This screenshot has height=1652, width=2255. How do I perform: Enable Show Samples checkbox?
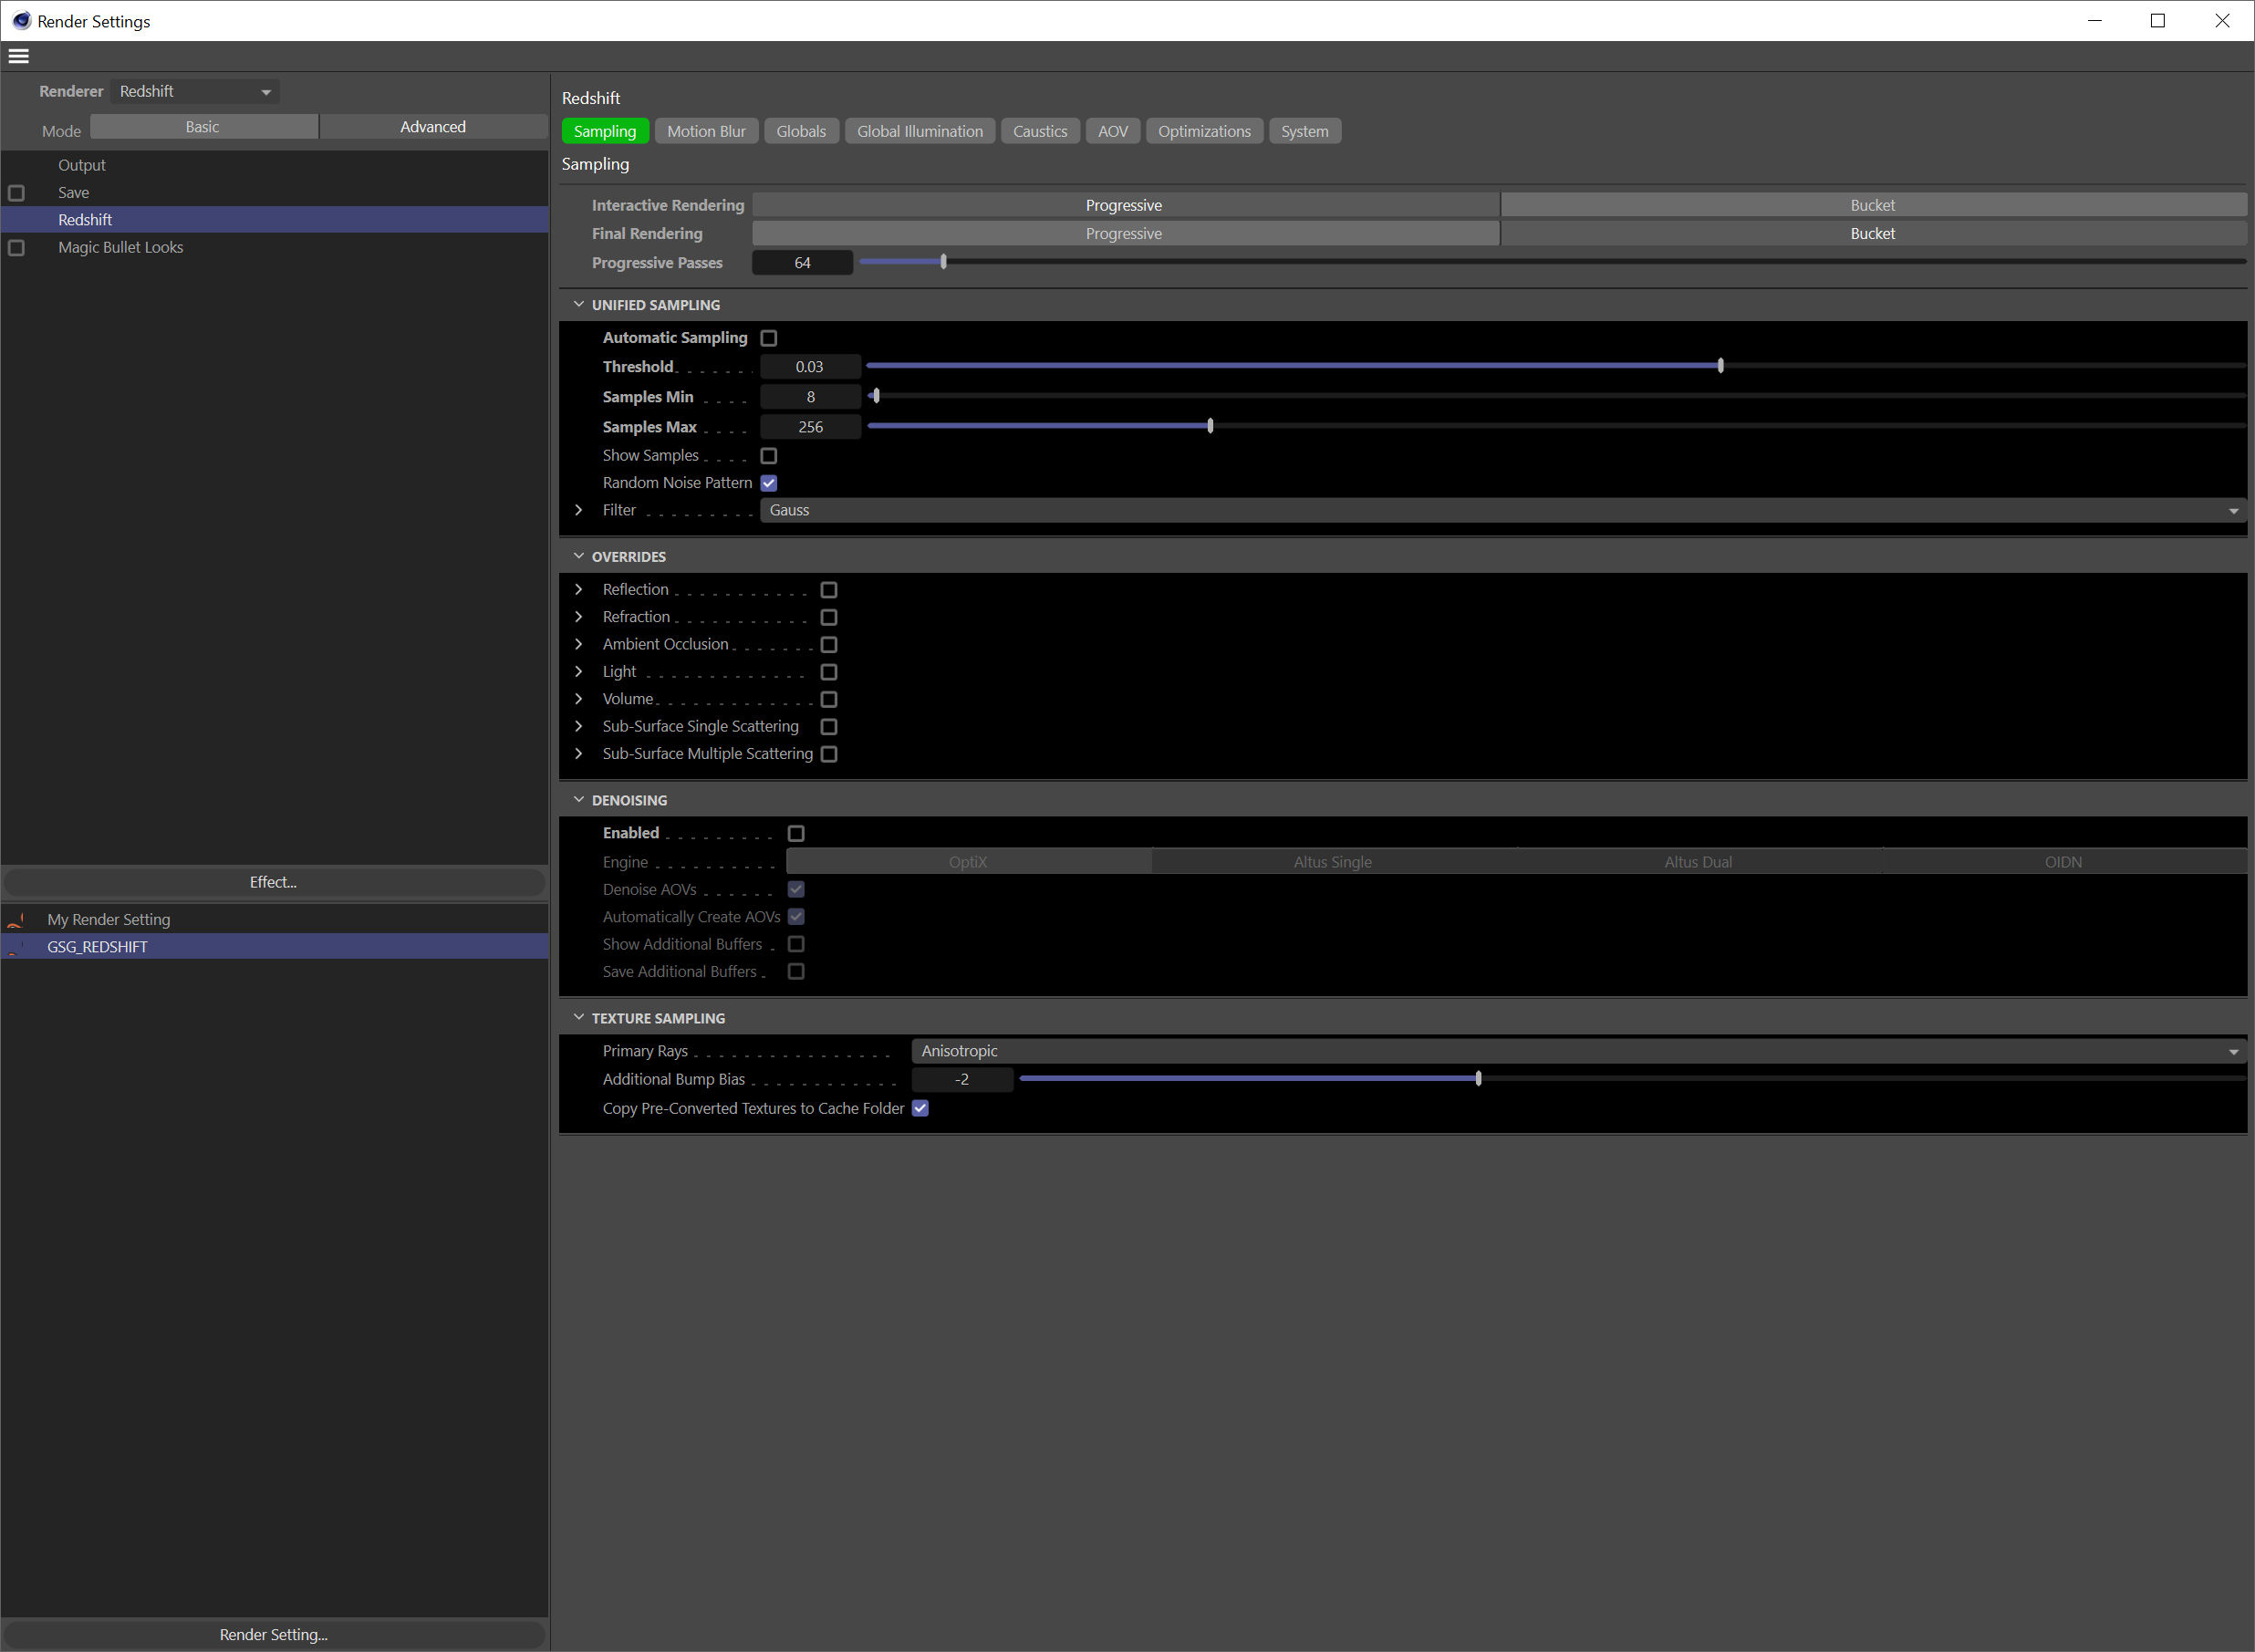coord(769,456)
